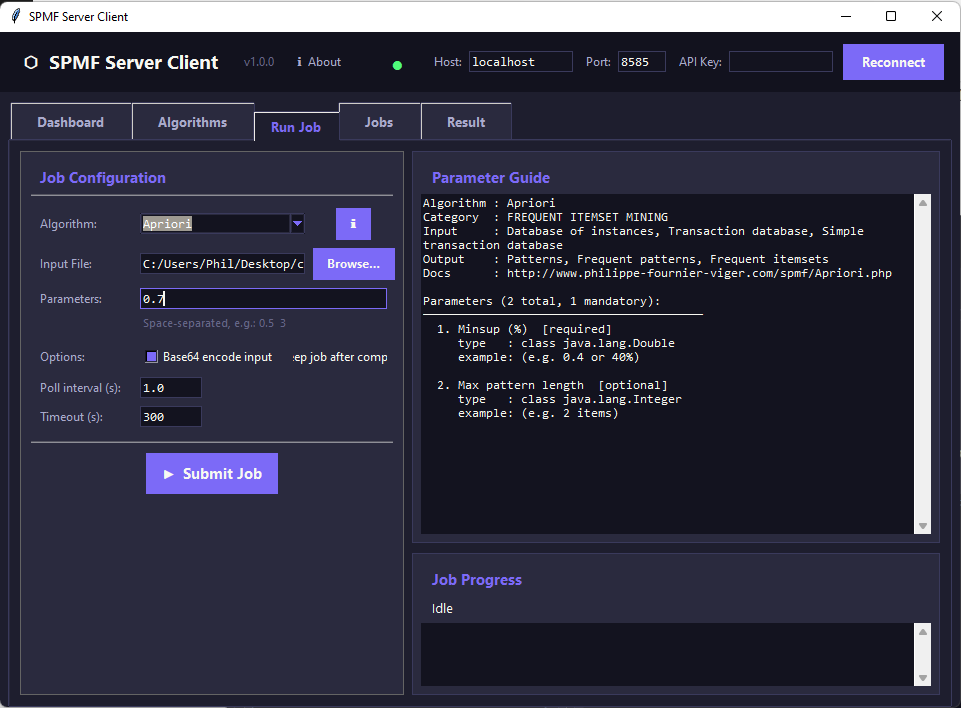Show the Result tab
Image resolution: width=961 pixels, height=708 pixels.
(466, 122)
